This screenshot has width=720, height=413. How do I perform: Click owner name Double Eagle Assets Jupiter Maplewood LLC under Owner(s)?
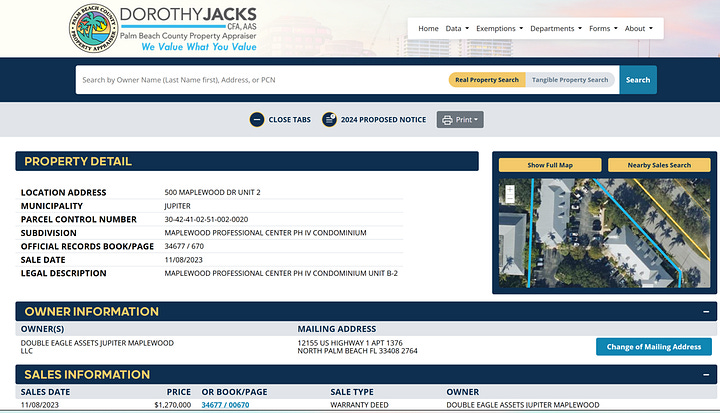click(x=97, y=347)
